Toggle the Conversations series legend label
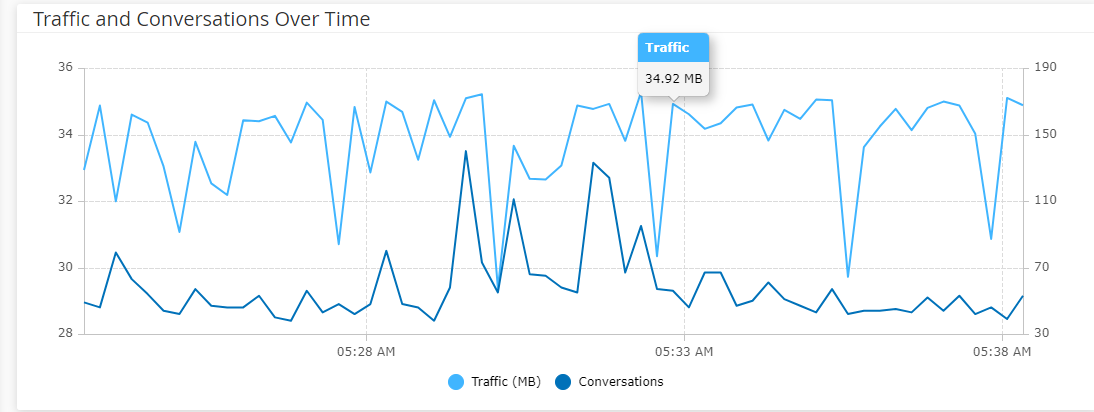 click(x=620, y=382)
